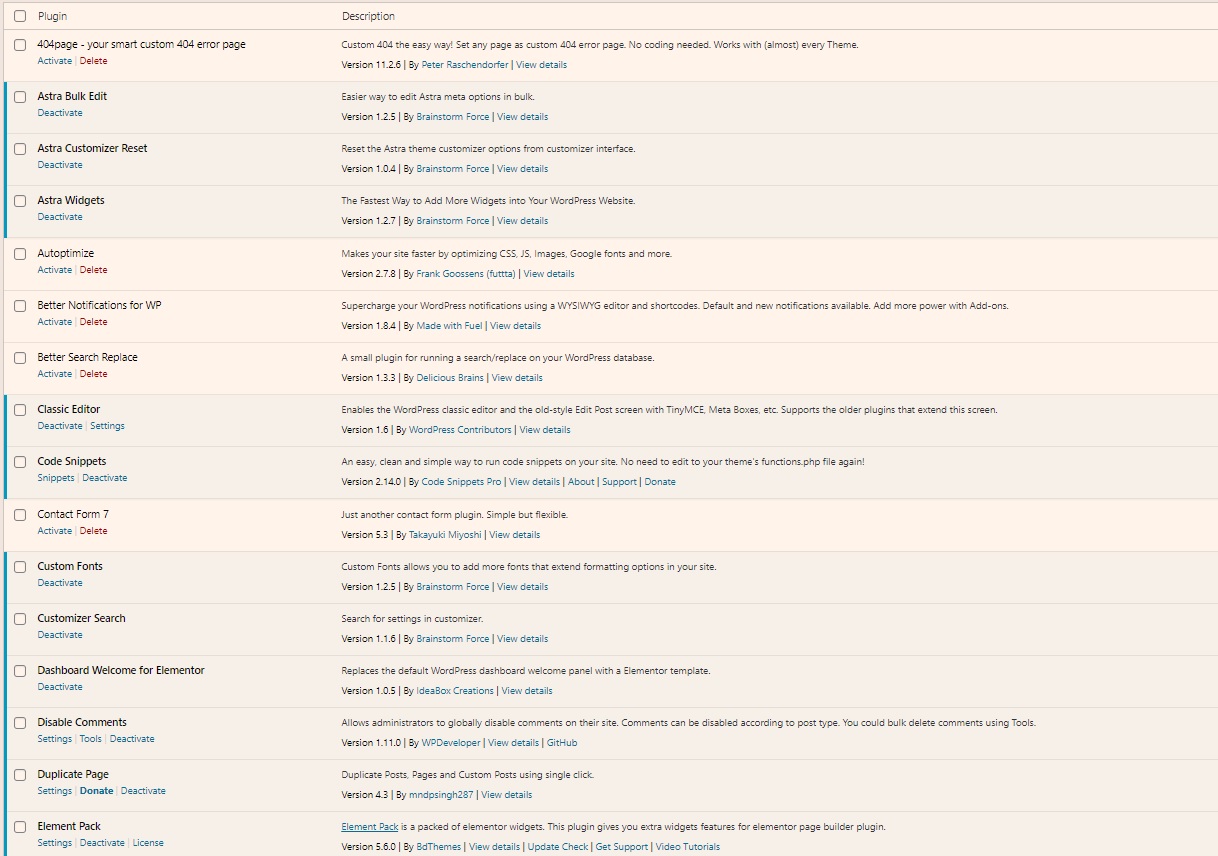
Task: Open Delicious Brains author link
Action: (450, 378)
